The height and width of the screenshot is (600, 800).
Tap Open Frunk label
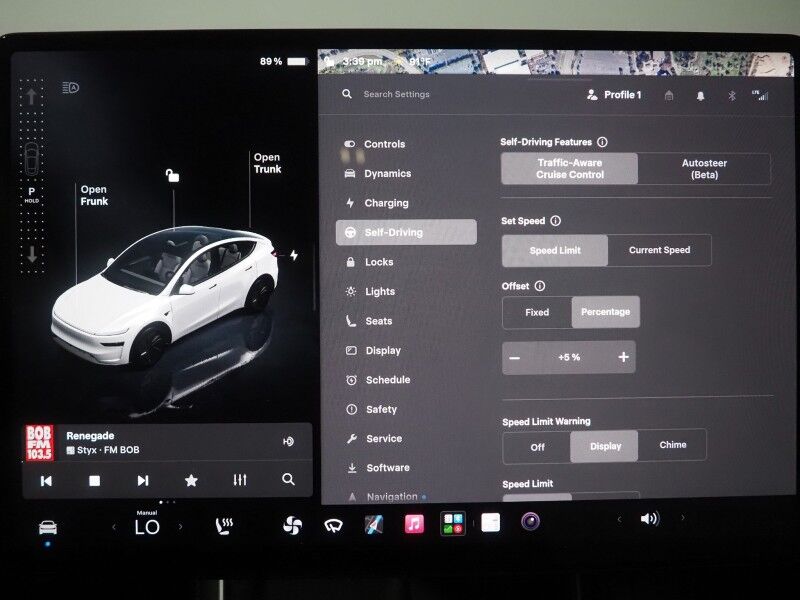click(x=94, y=195)
